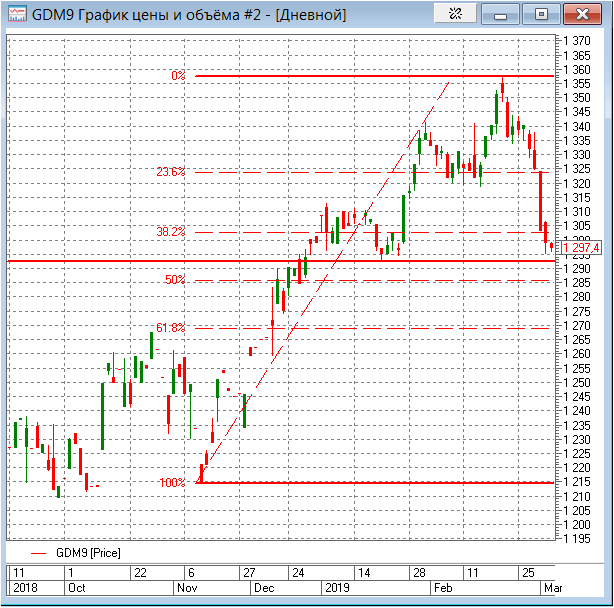Click the chart window icon in title bar
The width and height of the screenshot is (614, 608).
16,15
